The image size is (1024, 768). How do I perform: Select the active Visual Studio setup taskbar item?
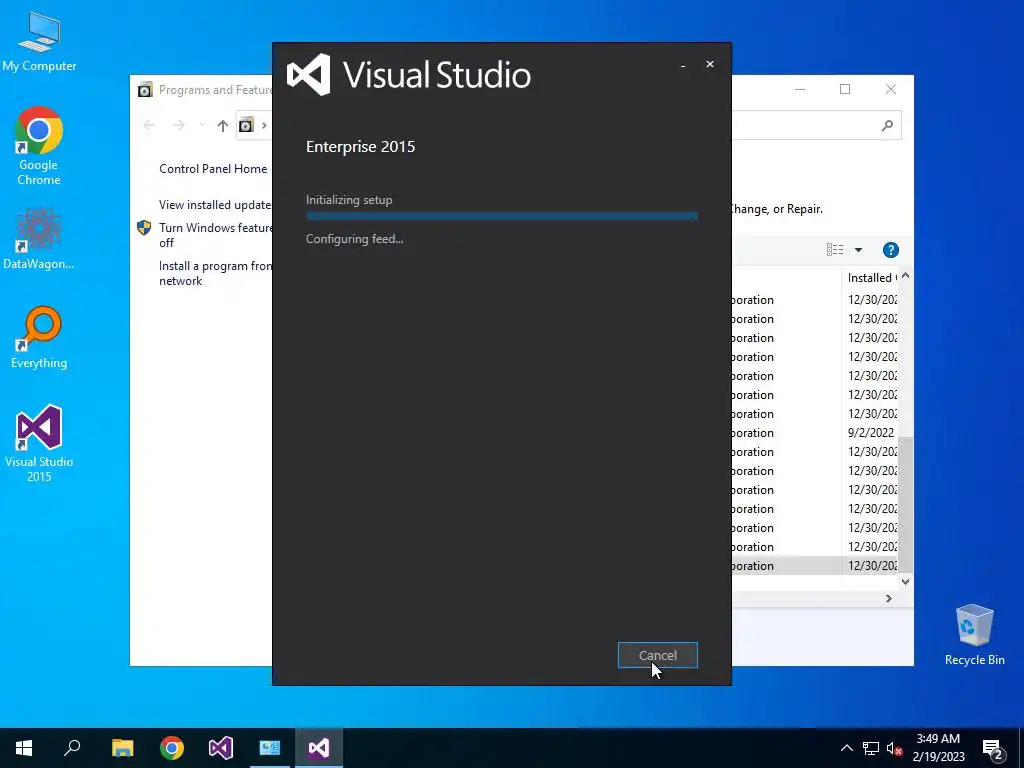319,748
